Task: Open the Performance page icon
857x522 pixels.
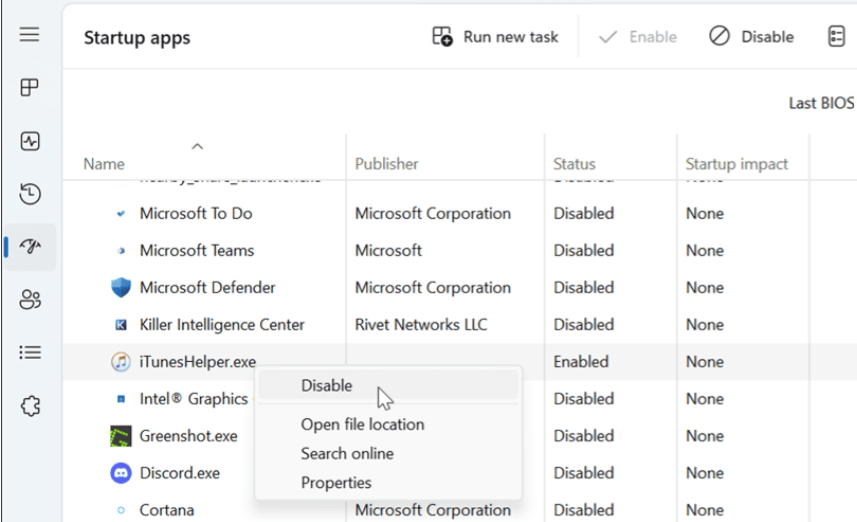Action: click(30, 141)
